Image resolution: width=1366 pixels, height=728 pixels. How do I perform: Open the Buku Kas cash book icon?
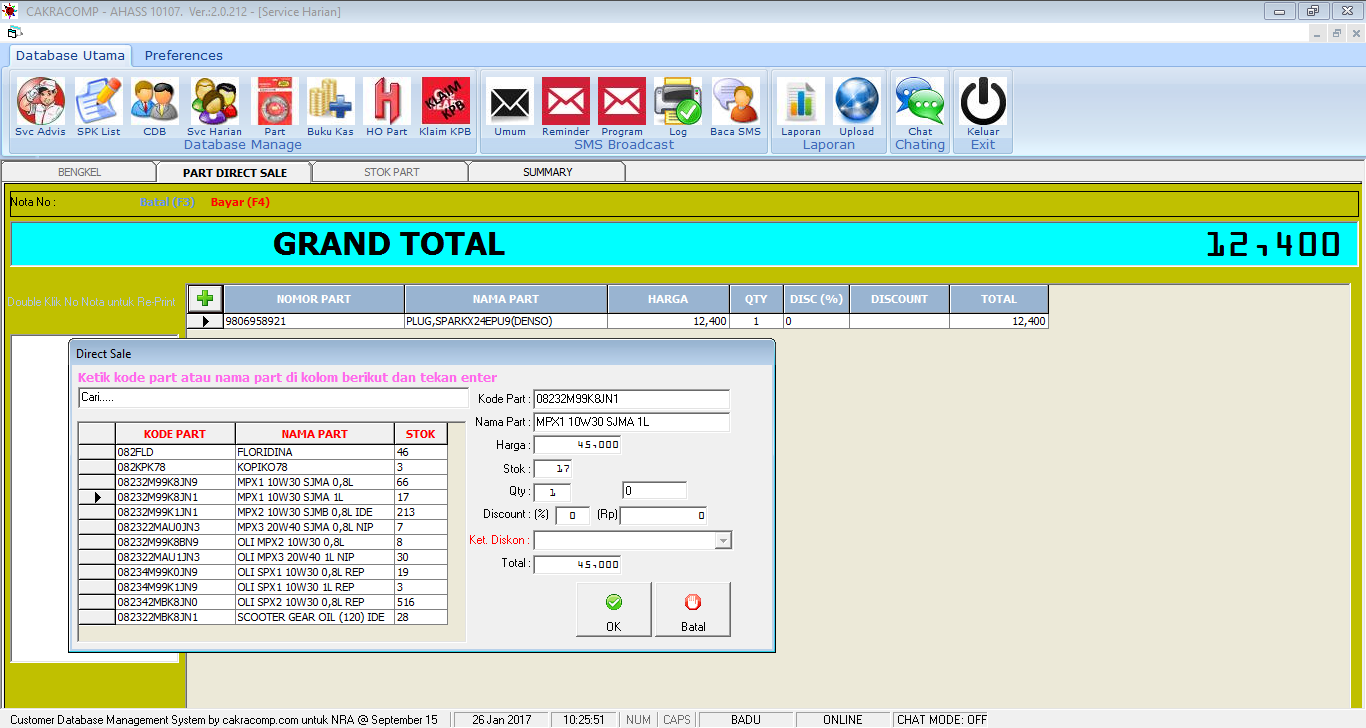(329, 104)
